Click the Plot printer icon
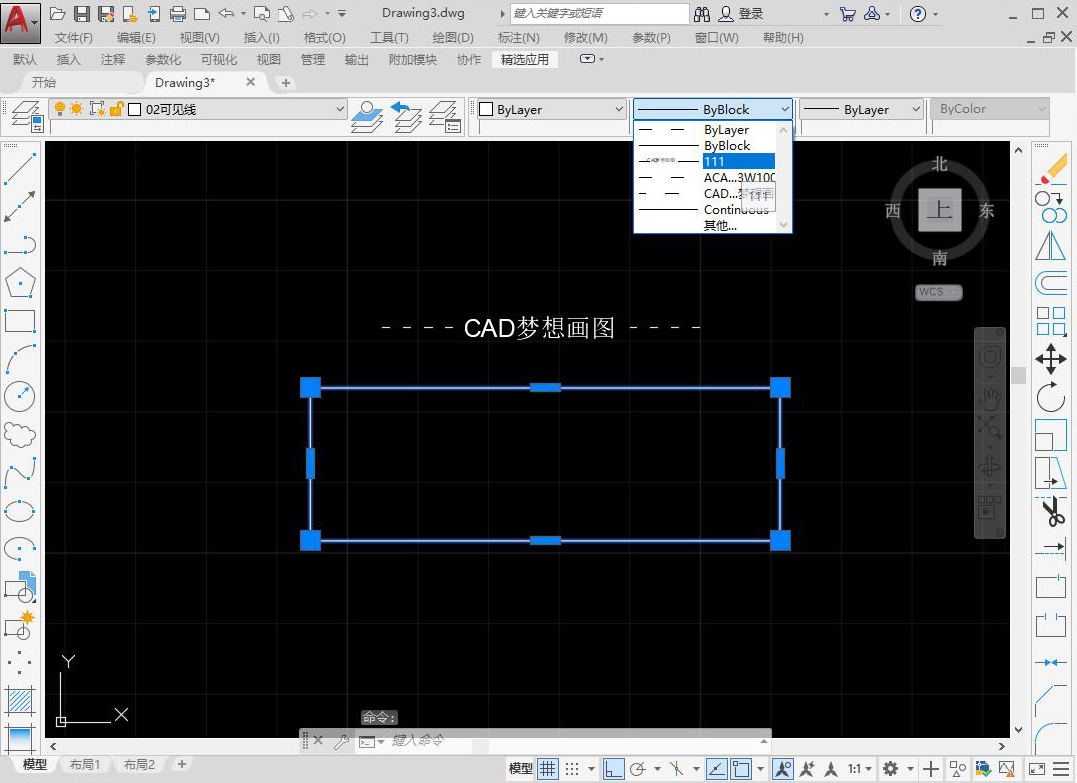1077x783 pixels. pyautogui.click(x=178, y=14)
